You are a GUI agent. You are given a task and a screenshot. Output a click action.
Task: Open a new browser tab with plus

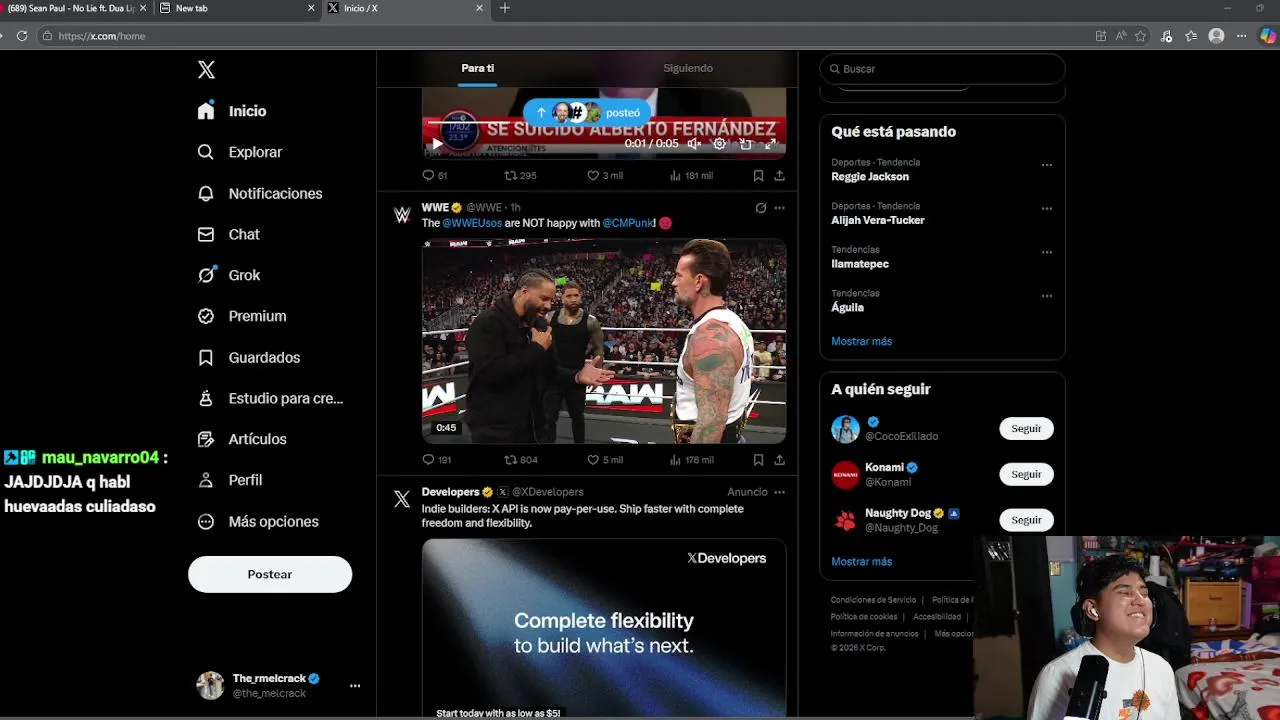coord(504,8)
